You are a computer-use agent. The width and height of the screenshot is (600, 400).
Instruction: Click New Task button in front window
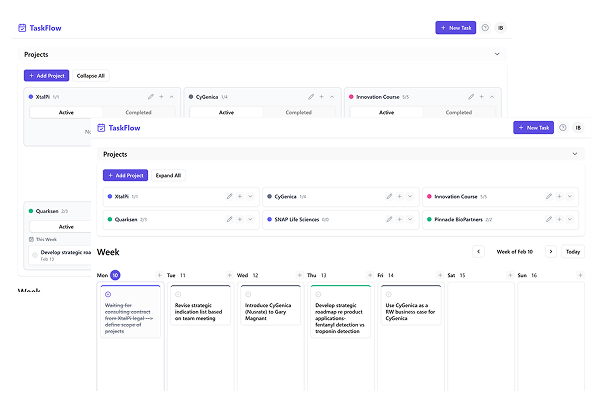click(533, 127)
